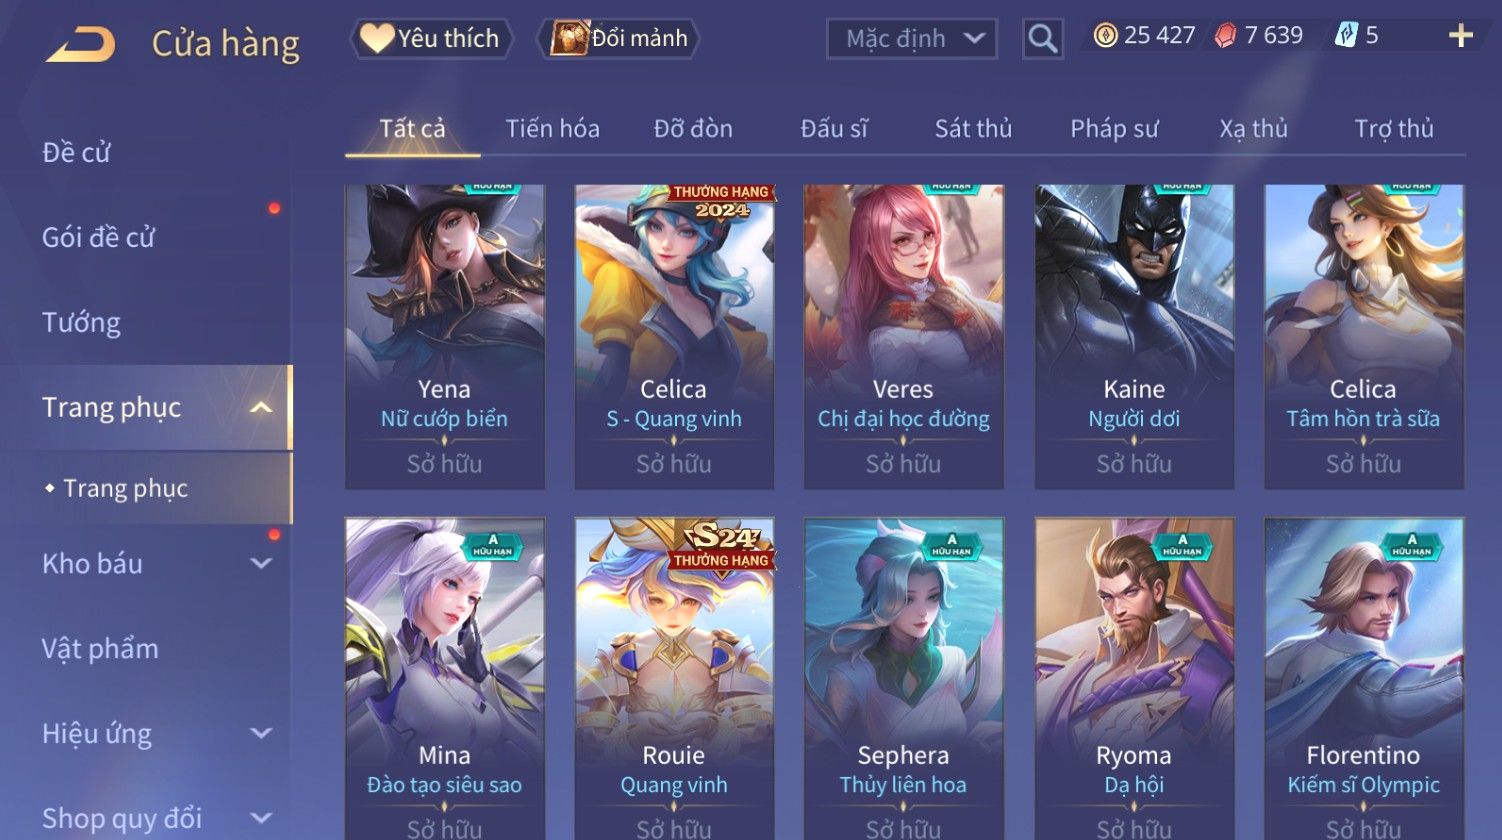Viewport: 1502px width, 840px height.
Task: Switch to the Sát thủ tab
Action: point(973,129)
